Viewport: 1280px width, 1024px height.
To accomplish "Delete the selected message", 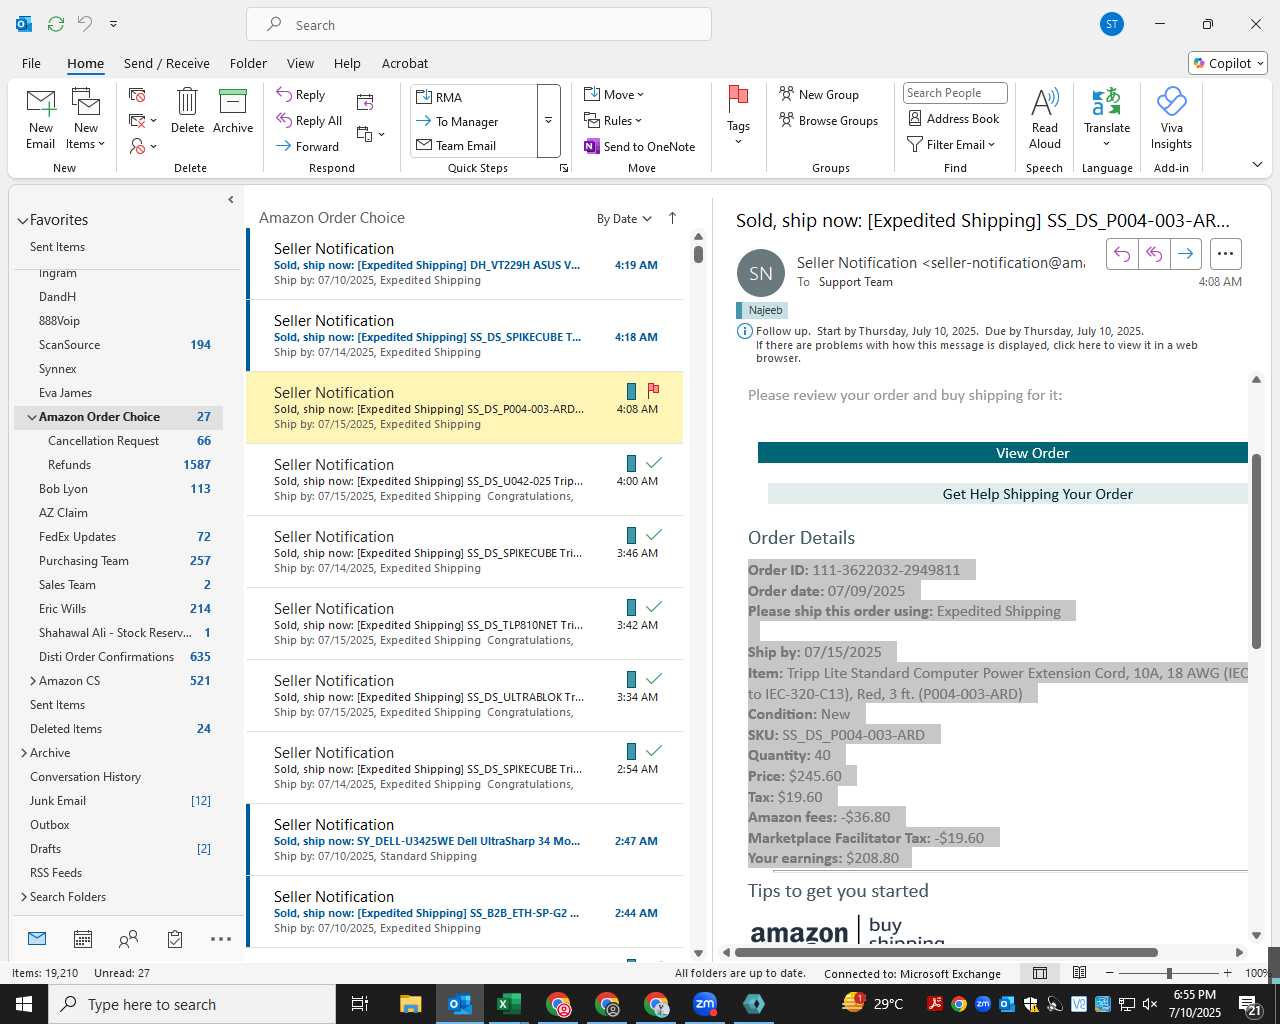I will coord(187,111).
